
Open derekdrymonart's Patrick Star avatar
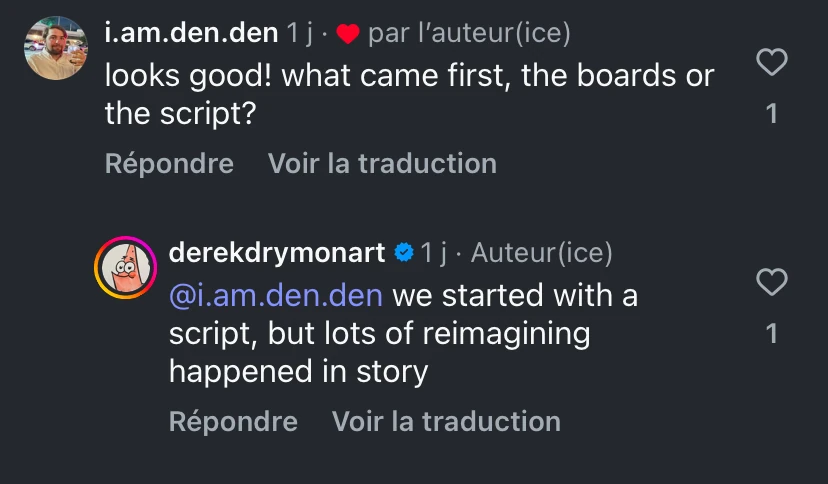pyautogui.click(x=125, y=268)
